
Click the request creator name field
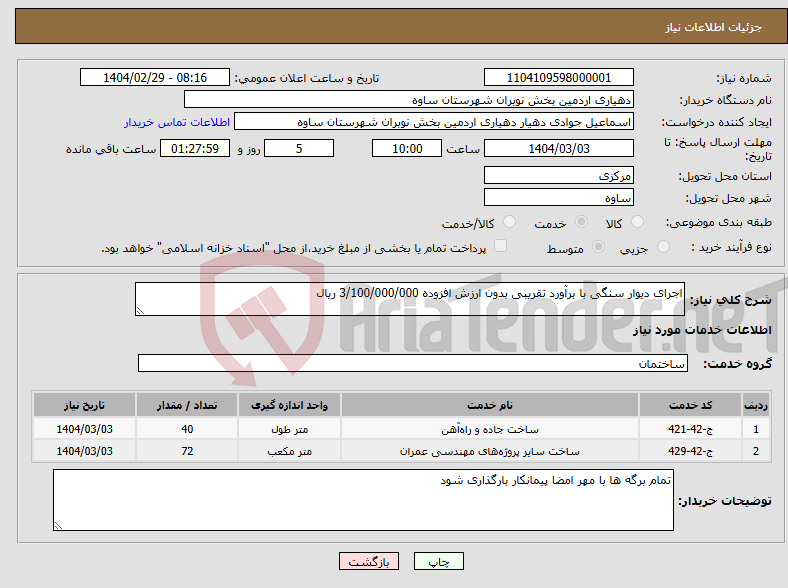coord(434,122)
